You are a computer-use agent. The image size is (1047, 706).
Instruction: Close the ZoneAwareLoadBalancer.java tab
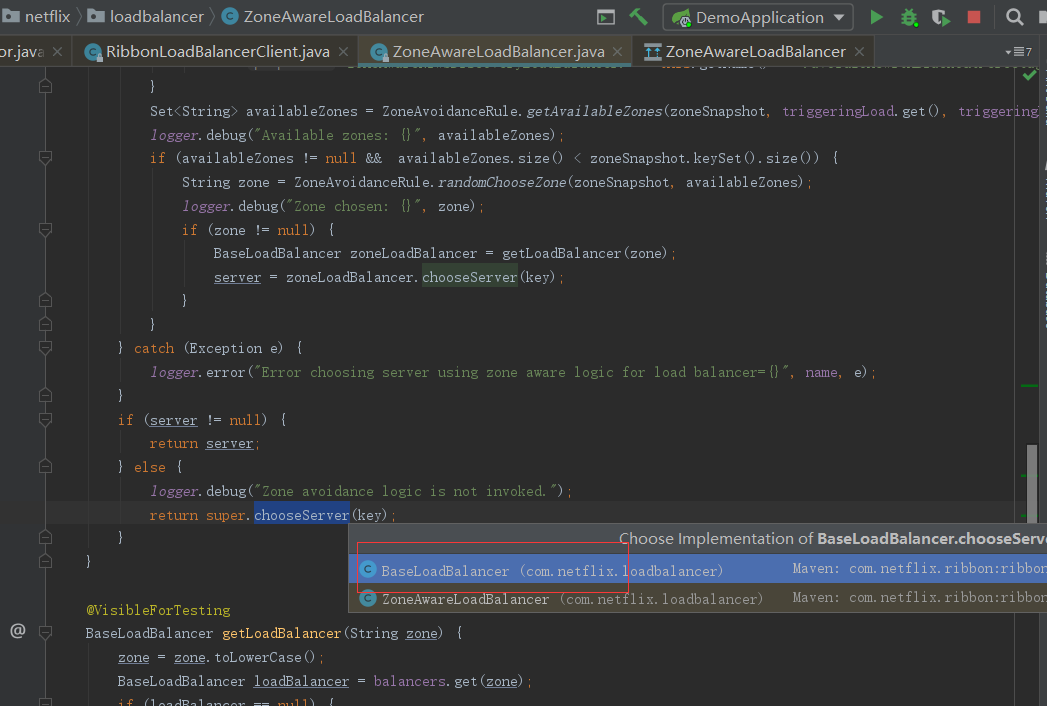[618, 51]
